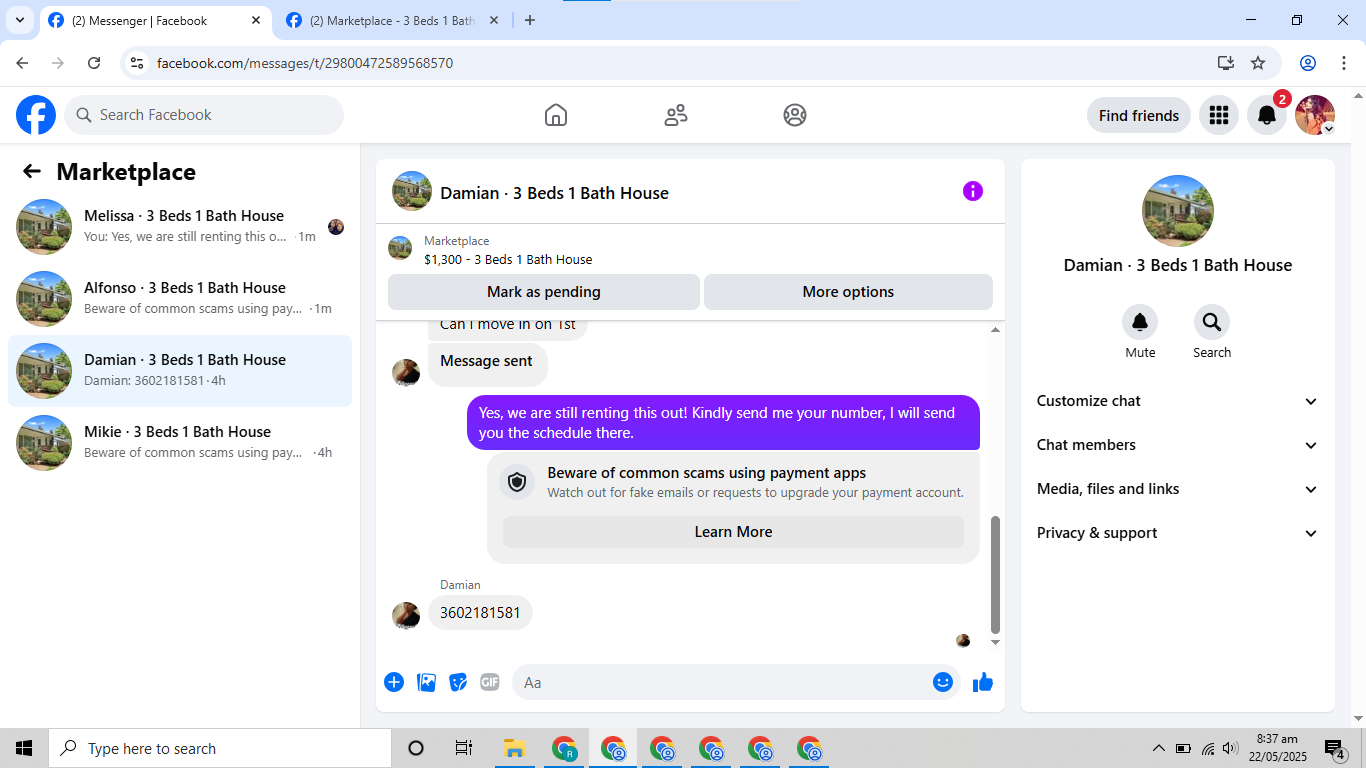Open the emoji picker in message box
This screenshot has width=1366, height=768.
point(943,682)
